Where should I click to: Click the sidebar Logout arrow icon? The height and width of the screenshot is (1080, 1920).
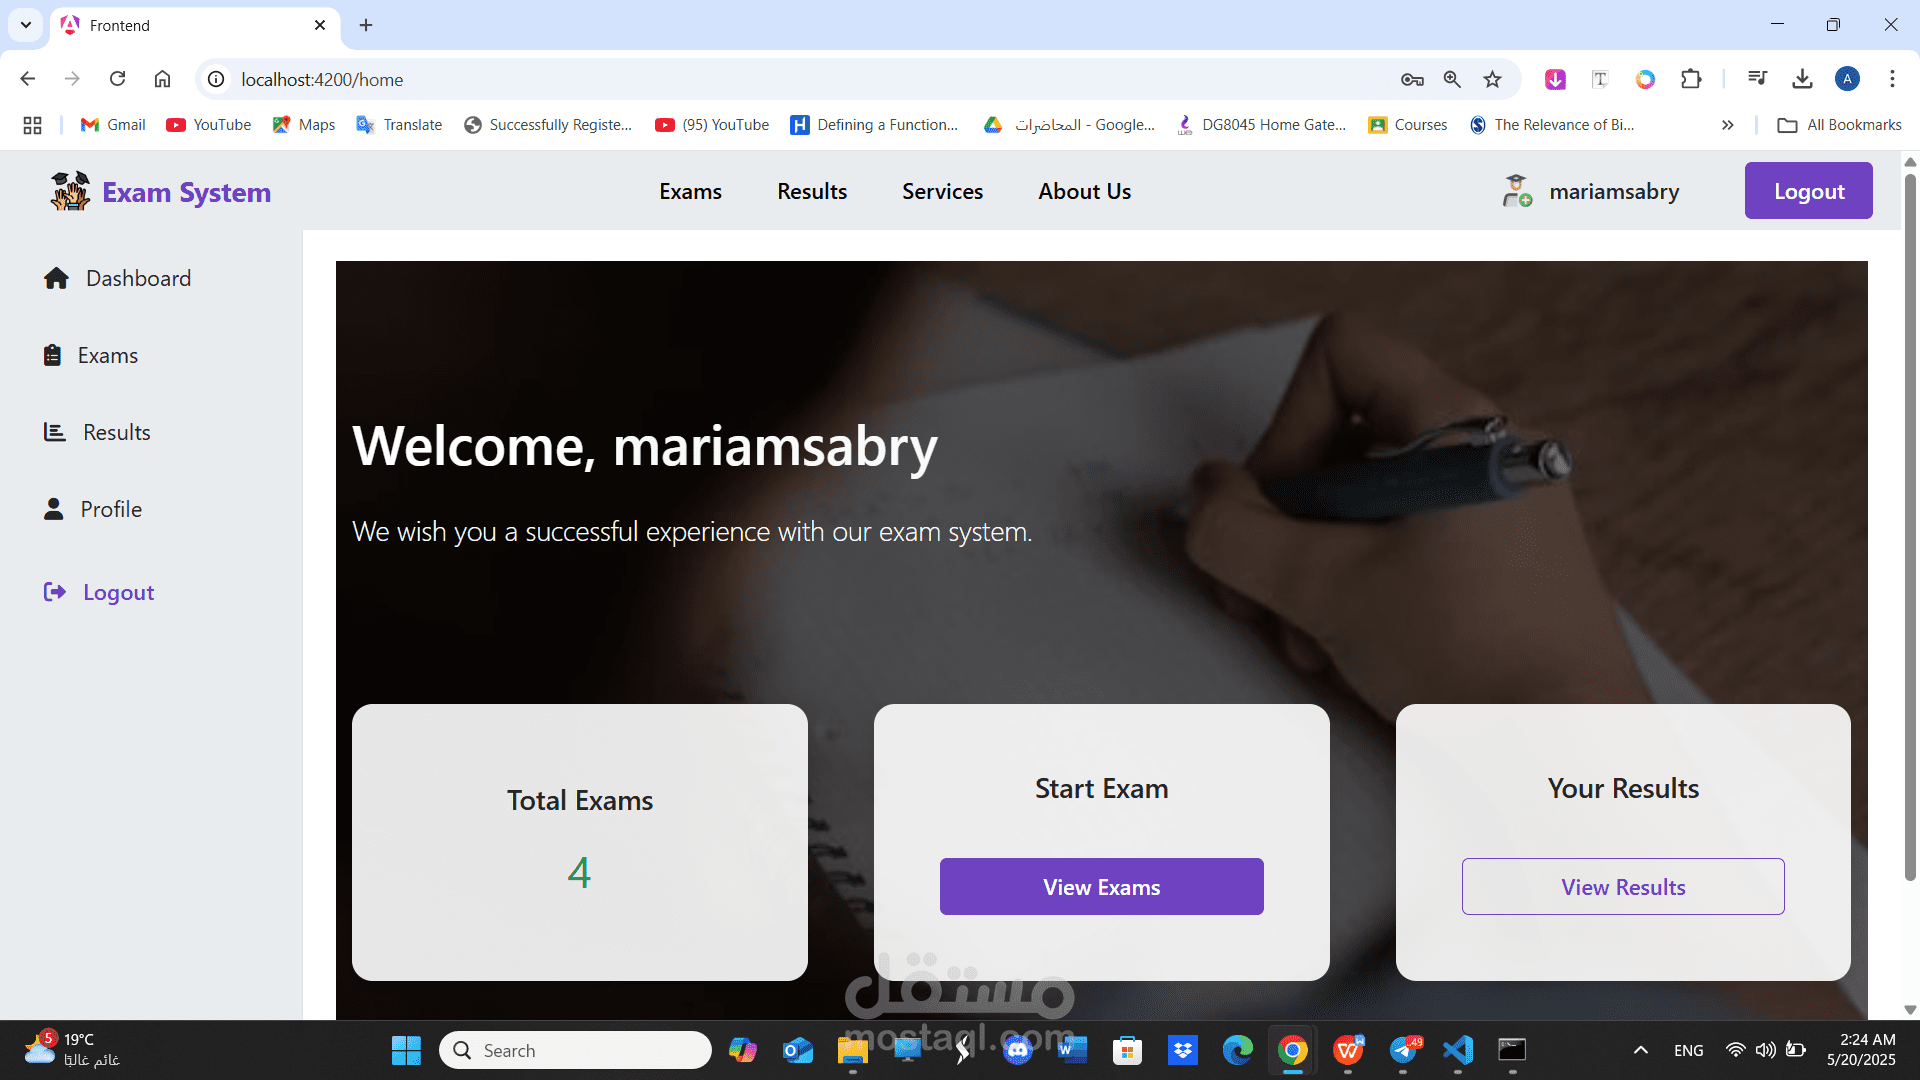click(x=55, y=592)
